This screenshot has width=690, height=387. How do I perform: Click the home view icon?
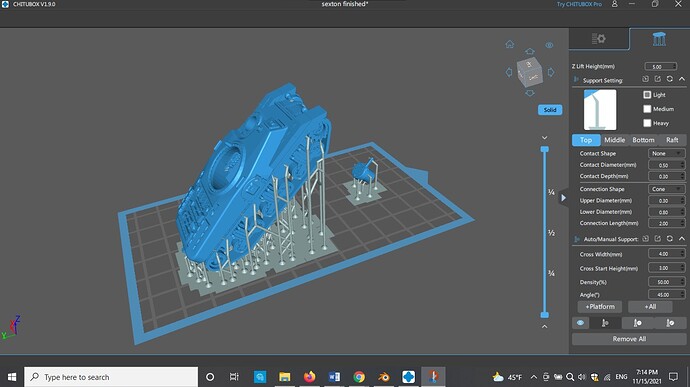(x=510, y=44)
